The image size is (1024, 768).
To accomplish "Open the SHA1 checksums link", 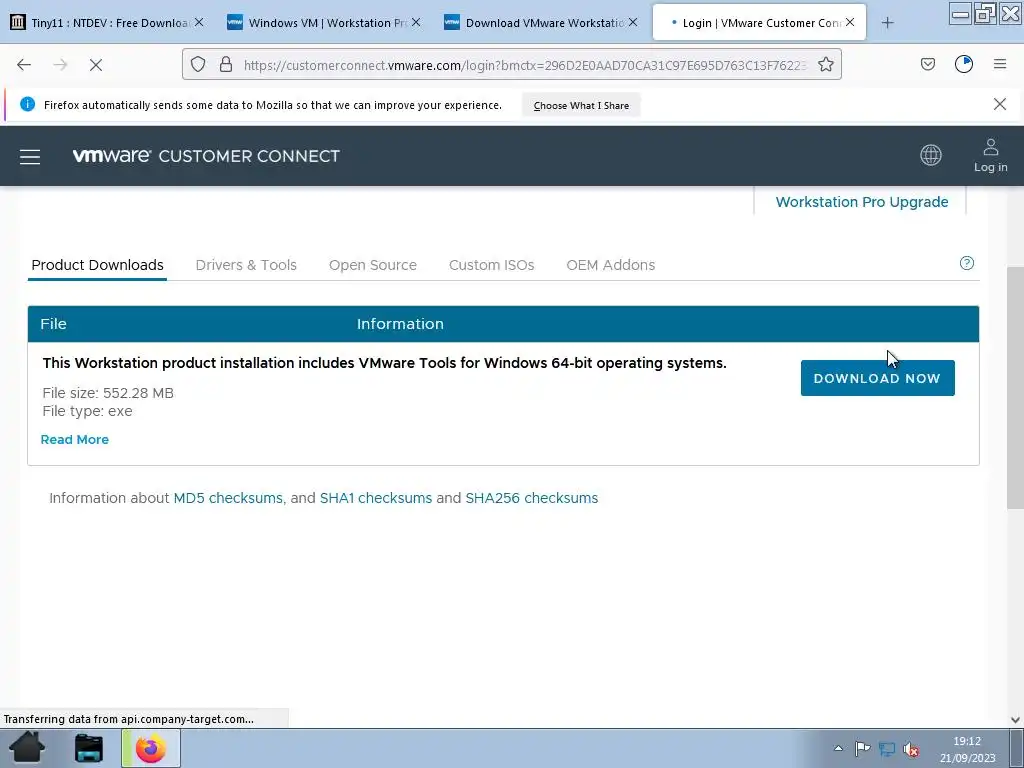I will [376, 498].
